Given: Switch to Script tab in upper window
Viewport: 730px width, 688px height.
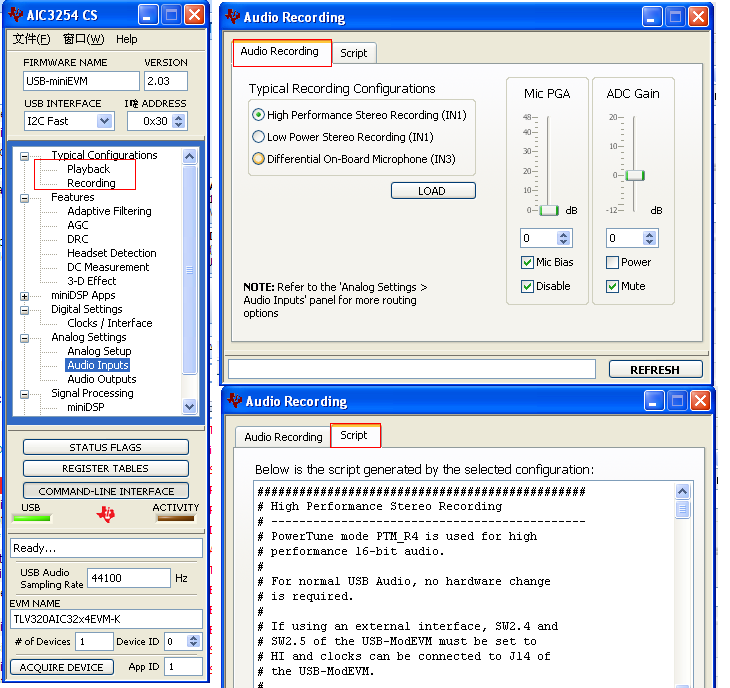Looking at the screenshot, I should [353, 53].
